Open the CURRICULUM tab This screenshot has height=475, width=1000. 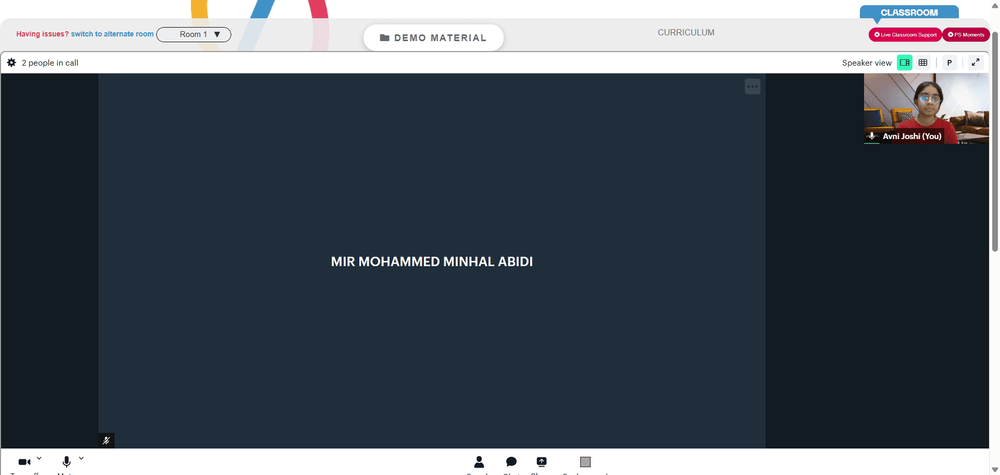coord(686,33)
